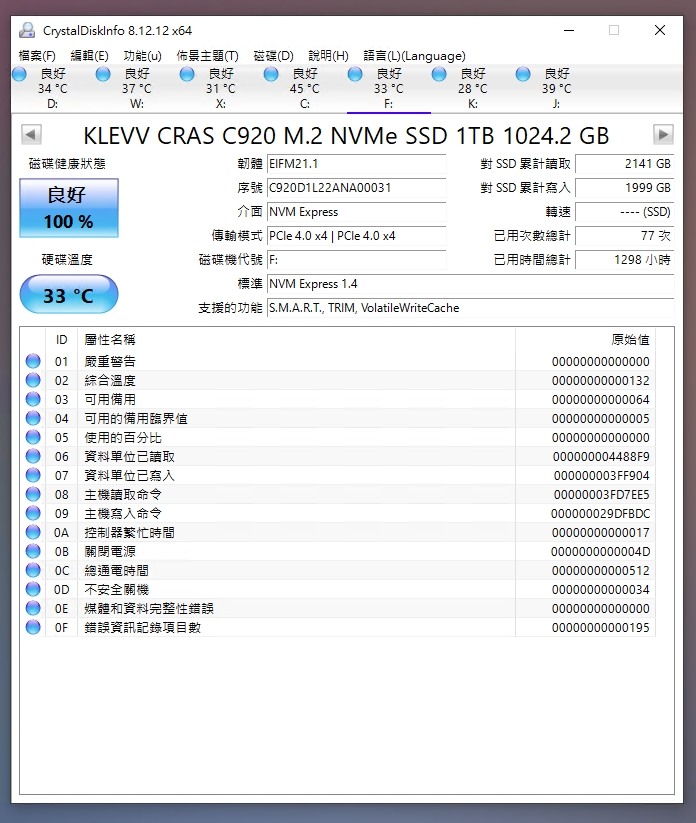Image resolution: width=696 pixels, height=823 pixels.
Task: Click the 良好 100 % health status button
Action: (69, 208)
